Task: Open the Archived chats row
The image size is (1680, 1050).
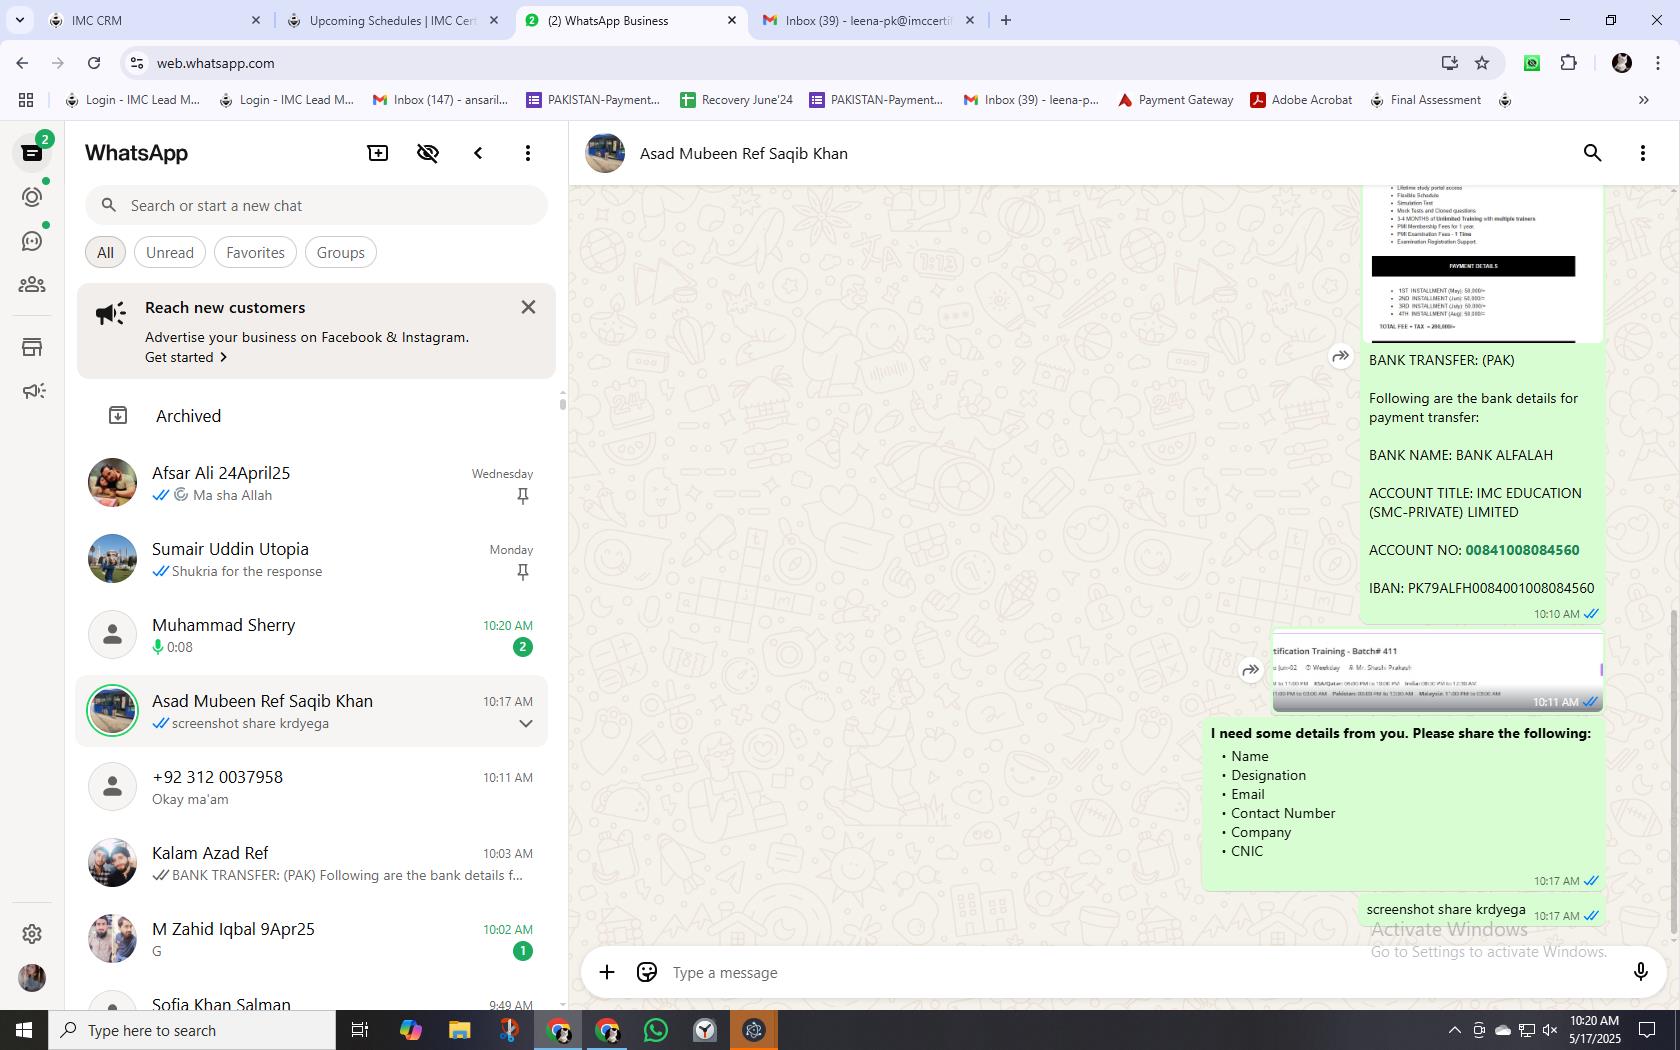Action: click(x=312, y=416)
